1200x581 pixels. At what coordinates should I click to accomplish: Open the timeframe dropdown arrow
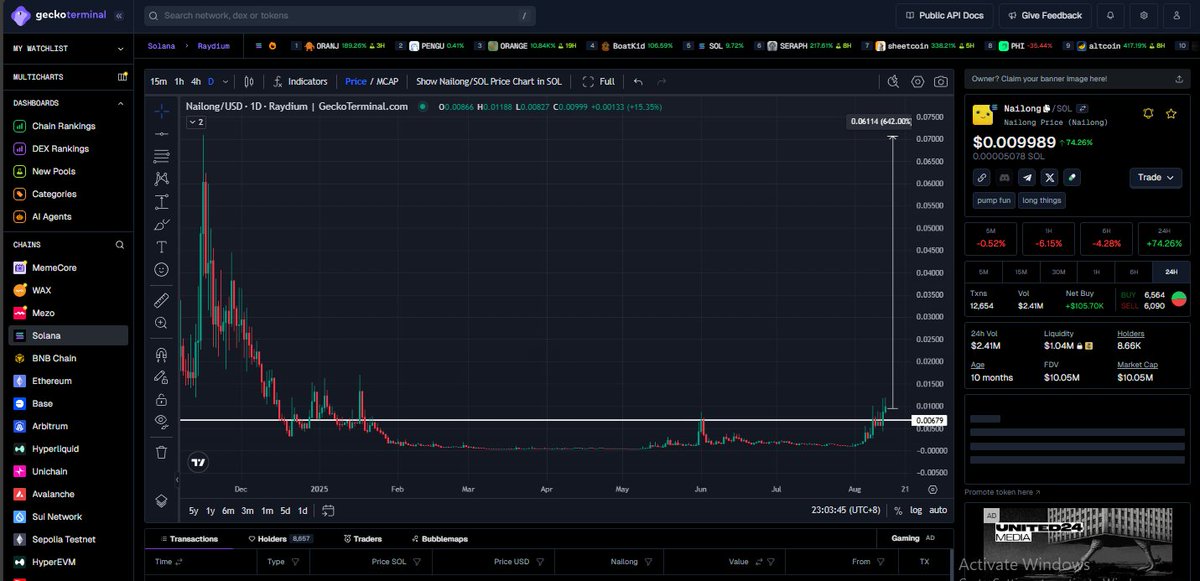click(225, 82)
